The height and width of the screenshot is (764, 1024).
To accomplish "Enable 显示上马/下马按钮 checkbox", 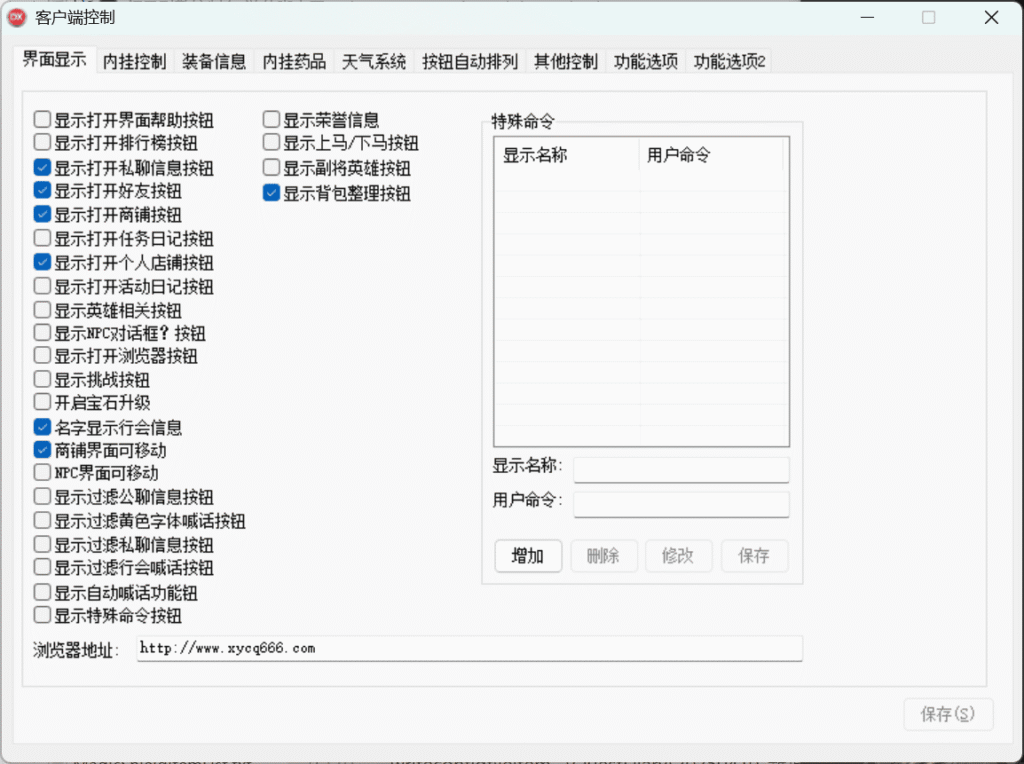I will tap(272, 143).
